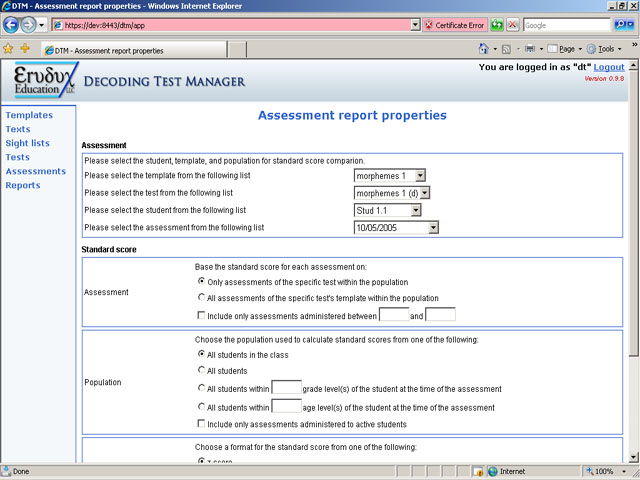Click the red Stop loading icon

[x=513, y=25]
